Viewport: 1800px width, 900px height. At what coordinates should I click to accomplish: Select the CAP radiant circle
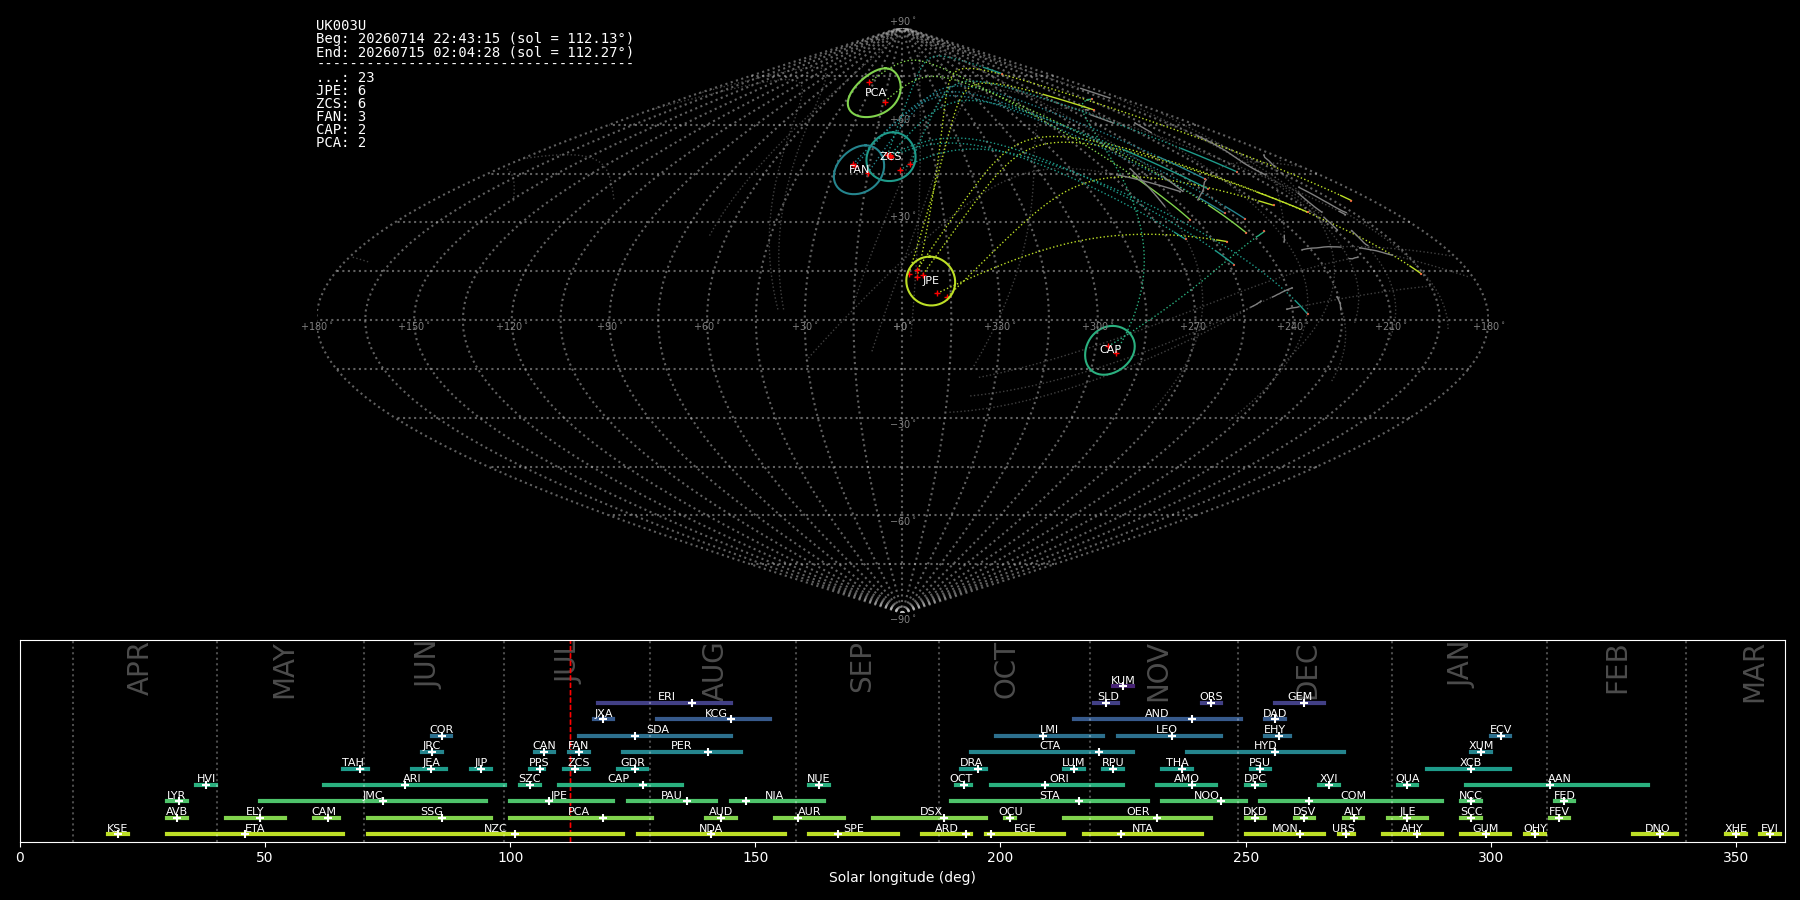click(x=1110, y=350)
